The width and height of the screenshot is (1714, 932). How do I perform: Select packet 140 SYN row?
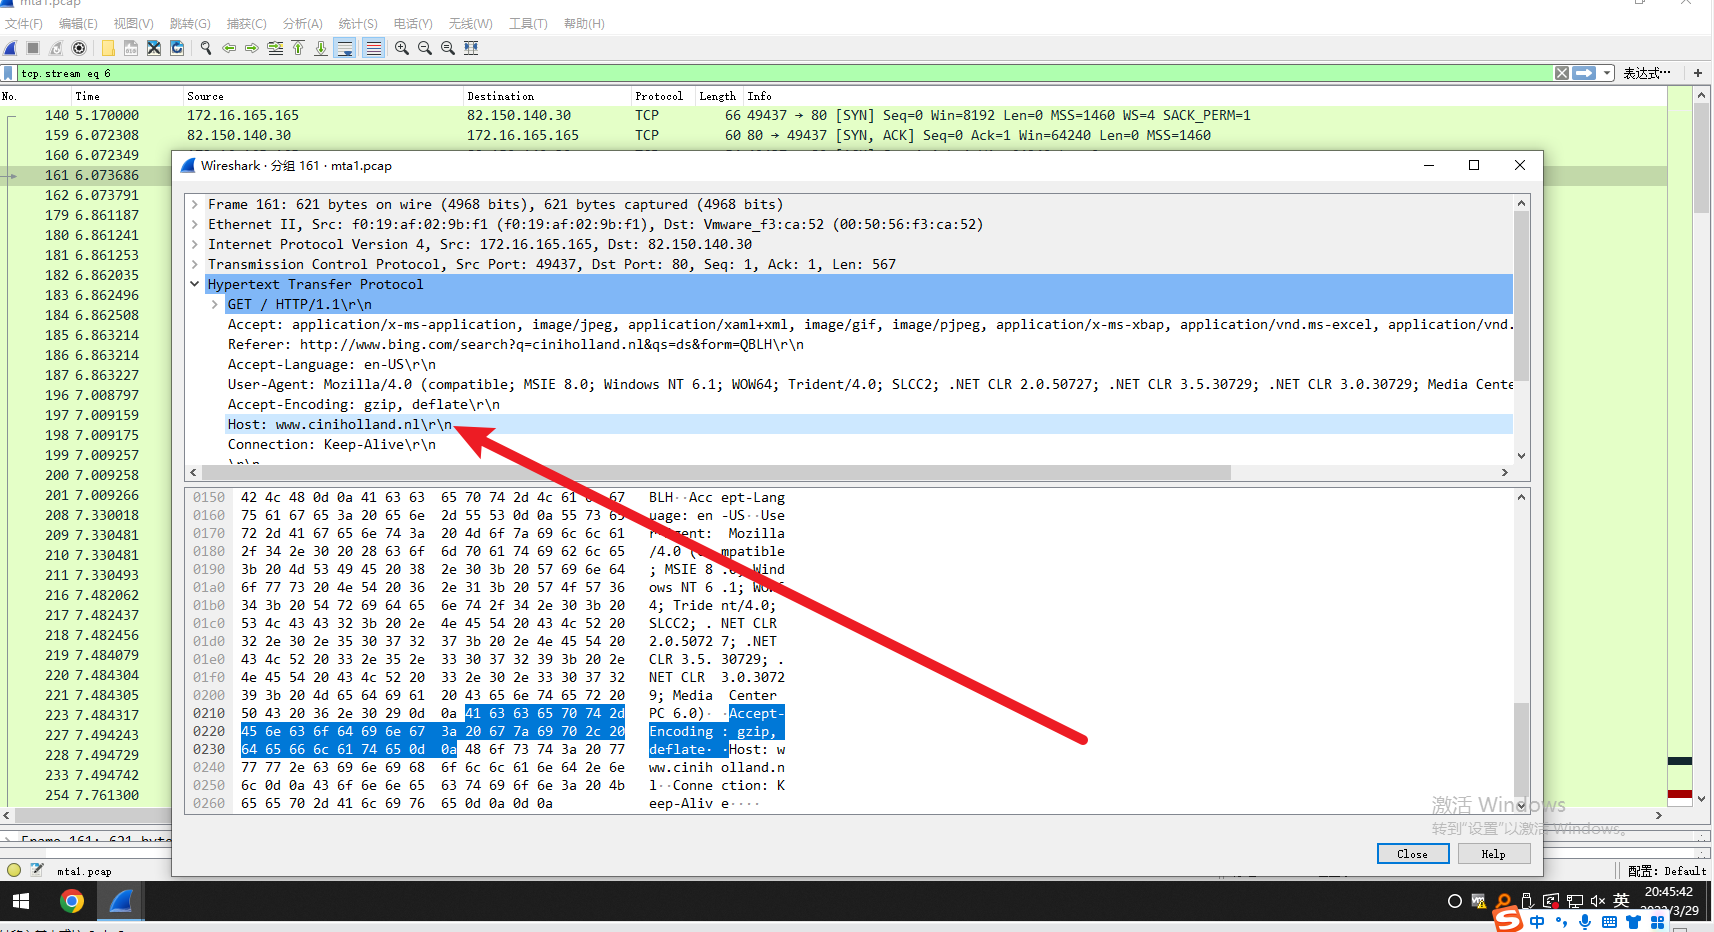pyautogui.click(x=835, y=115)
